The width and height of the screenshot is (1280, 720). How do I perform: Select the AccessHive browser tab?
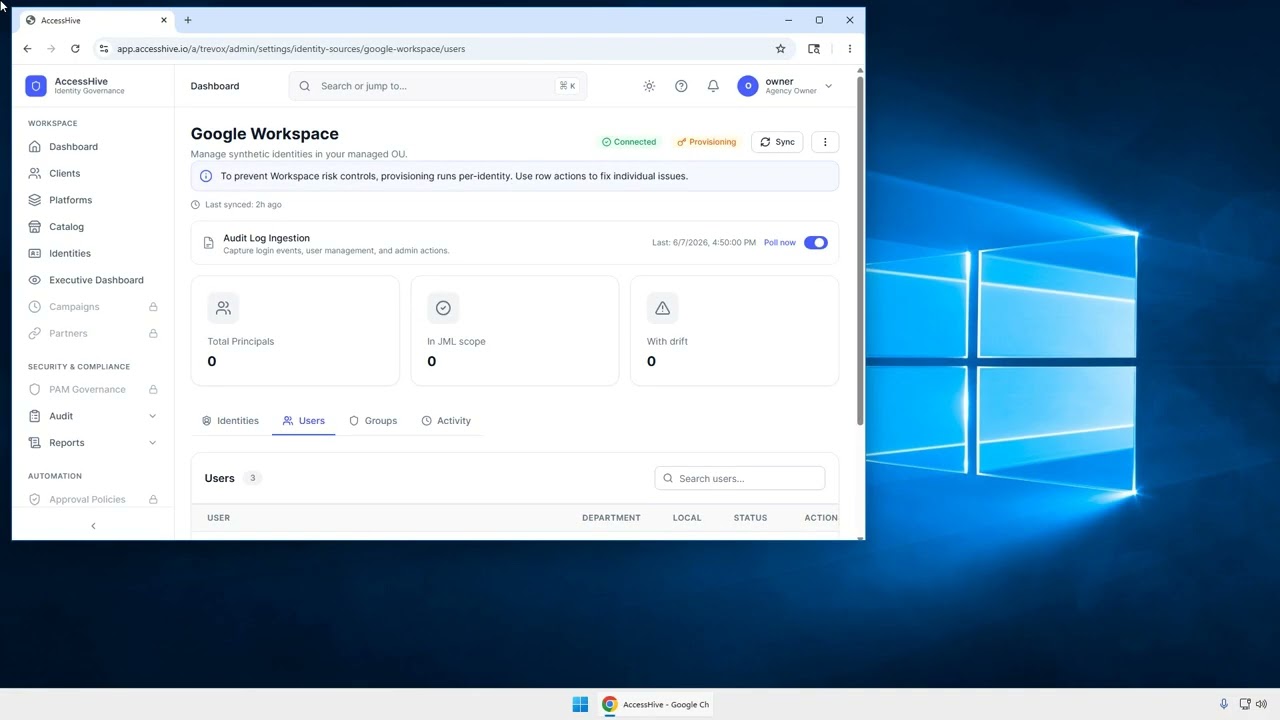[x=96, y=20]
